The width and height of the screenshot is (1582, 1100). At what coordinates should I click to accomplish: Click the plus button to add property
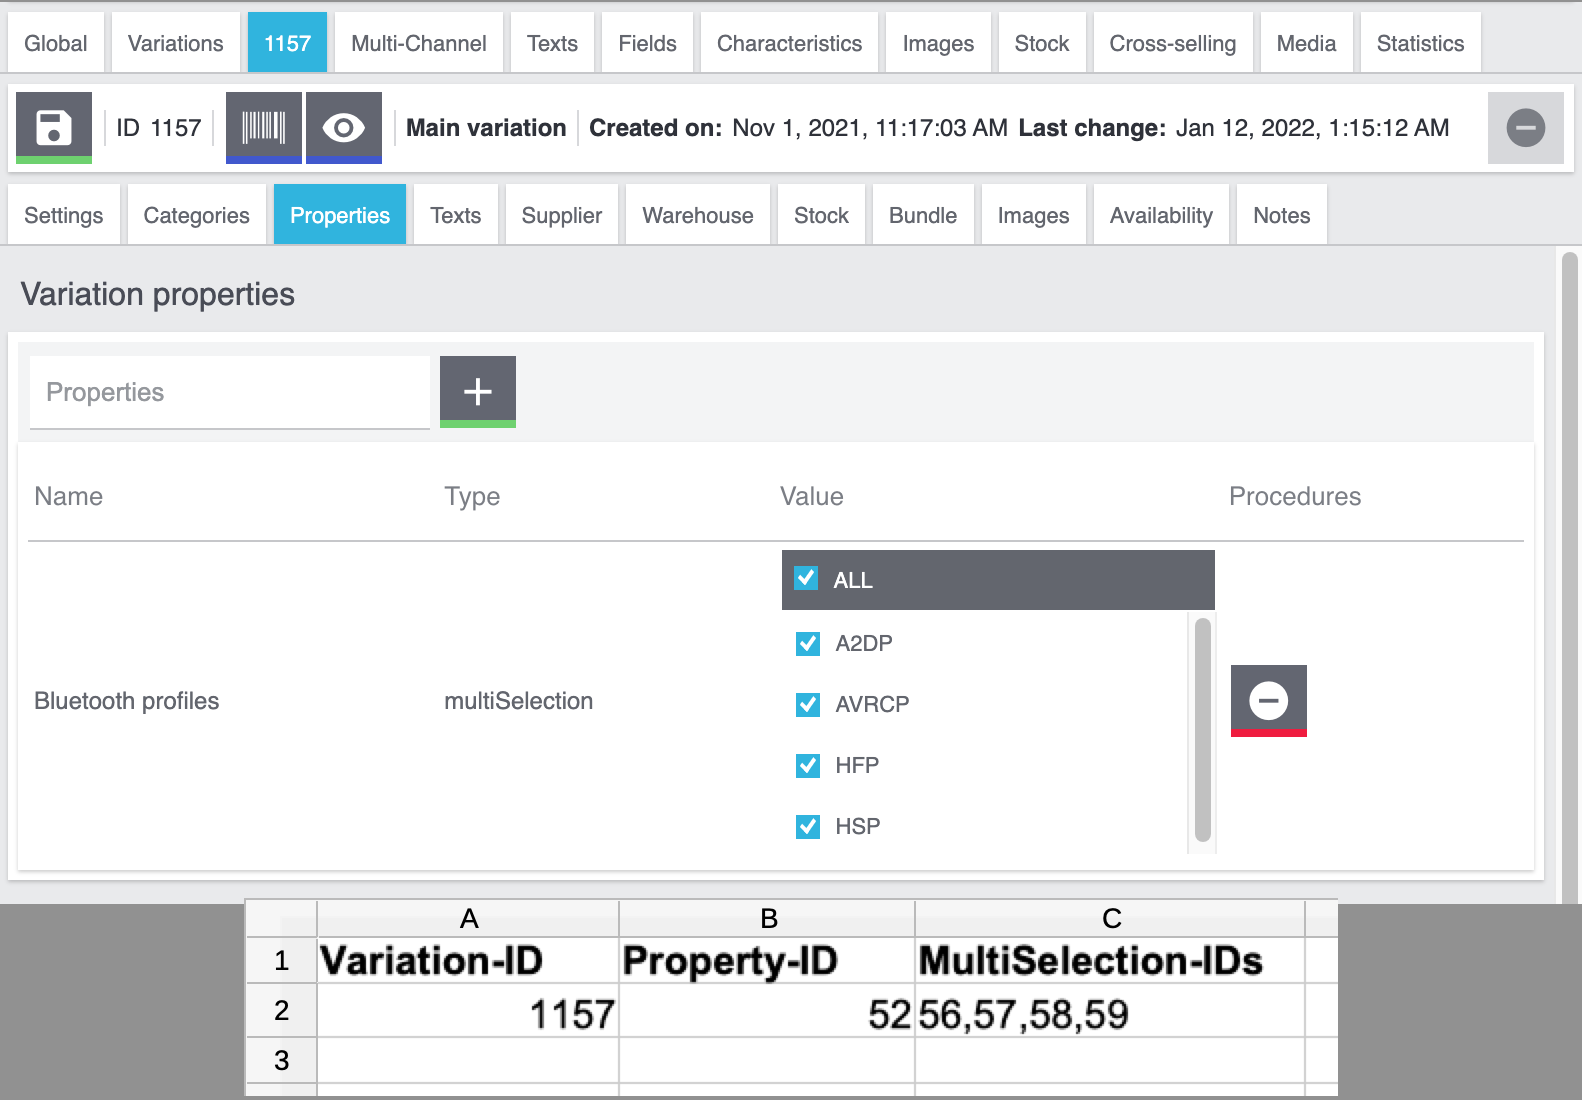coord(477,391)
